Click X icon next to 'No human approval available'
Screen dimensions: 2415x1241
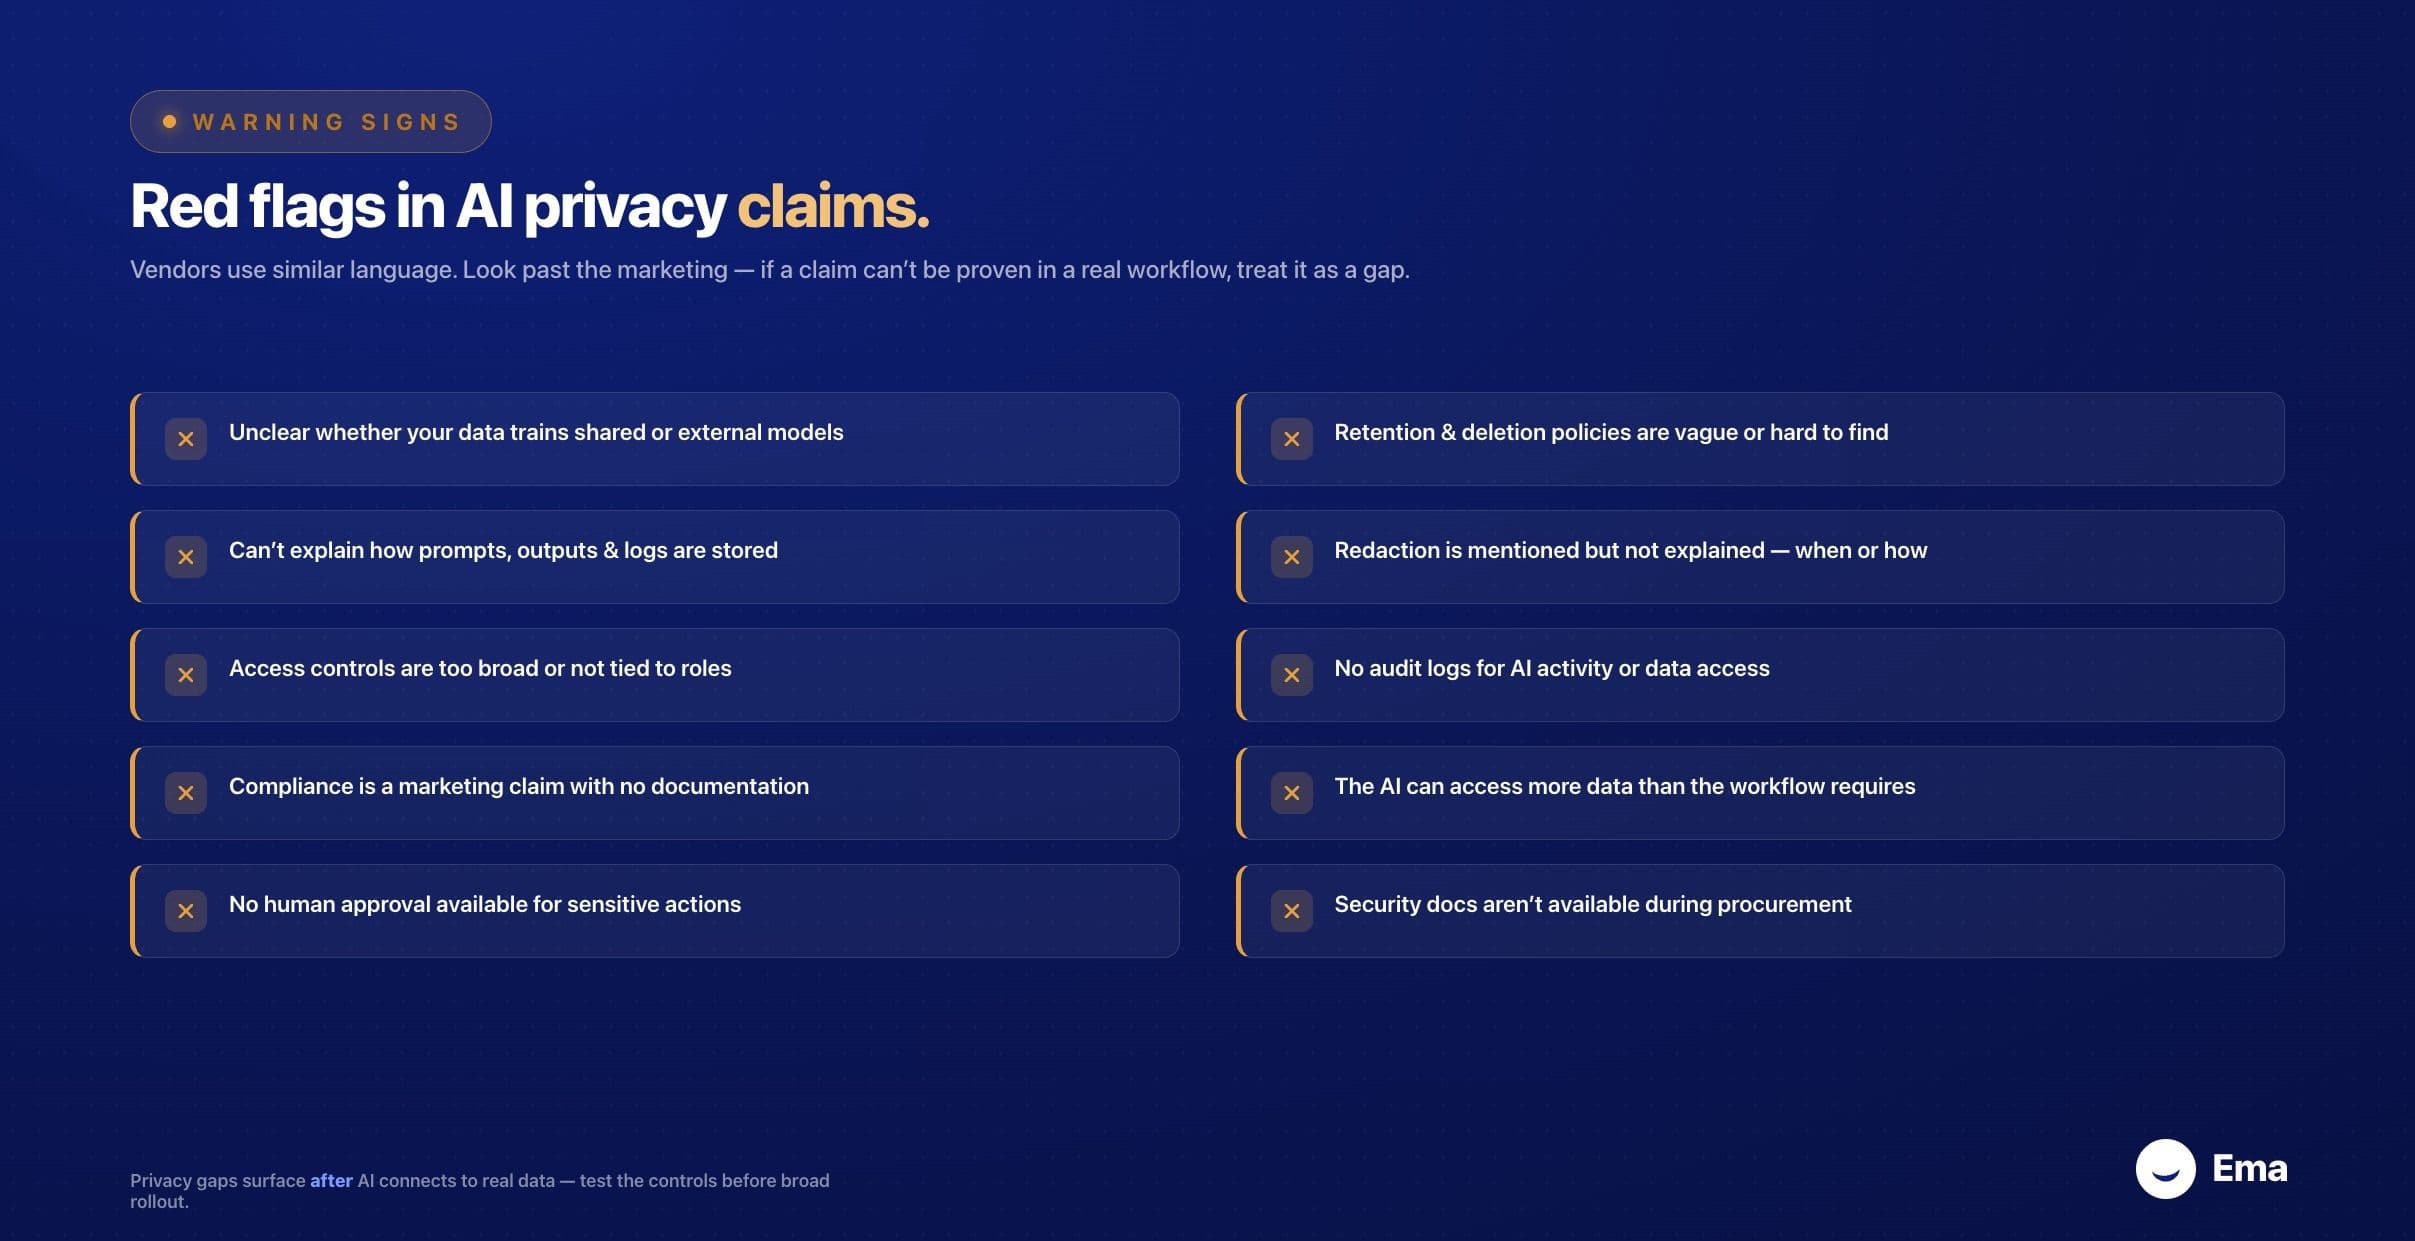click(x=186, y=911)
